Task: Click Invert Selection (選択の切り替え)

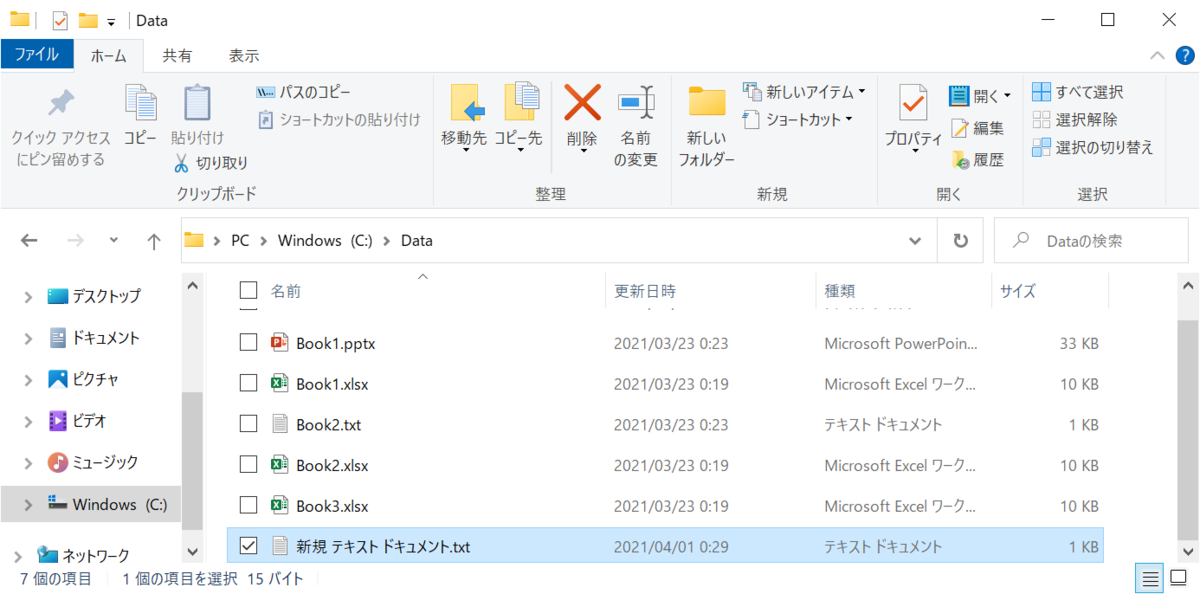Action: pos(1093,147)
